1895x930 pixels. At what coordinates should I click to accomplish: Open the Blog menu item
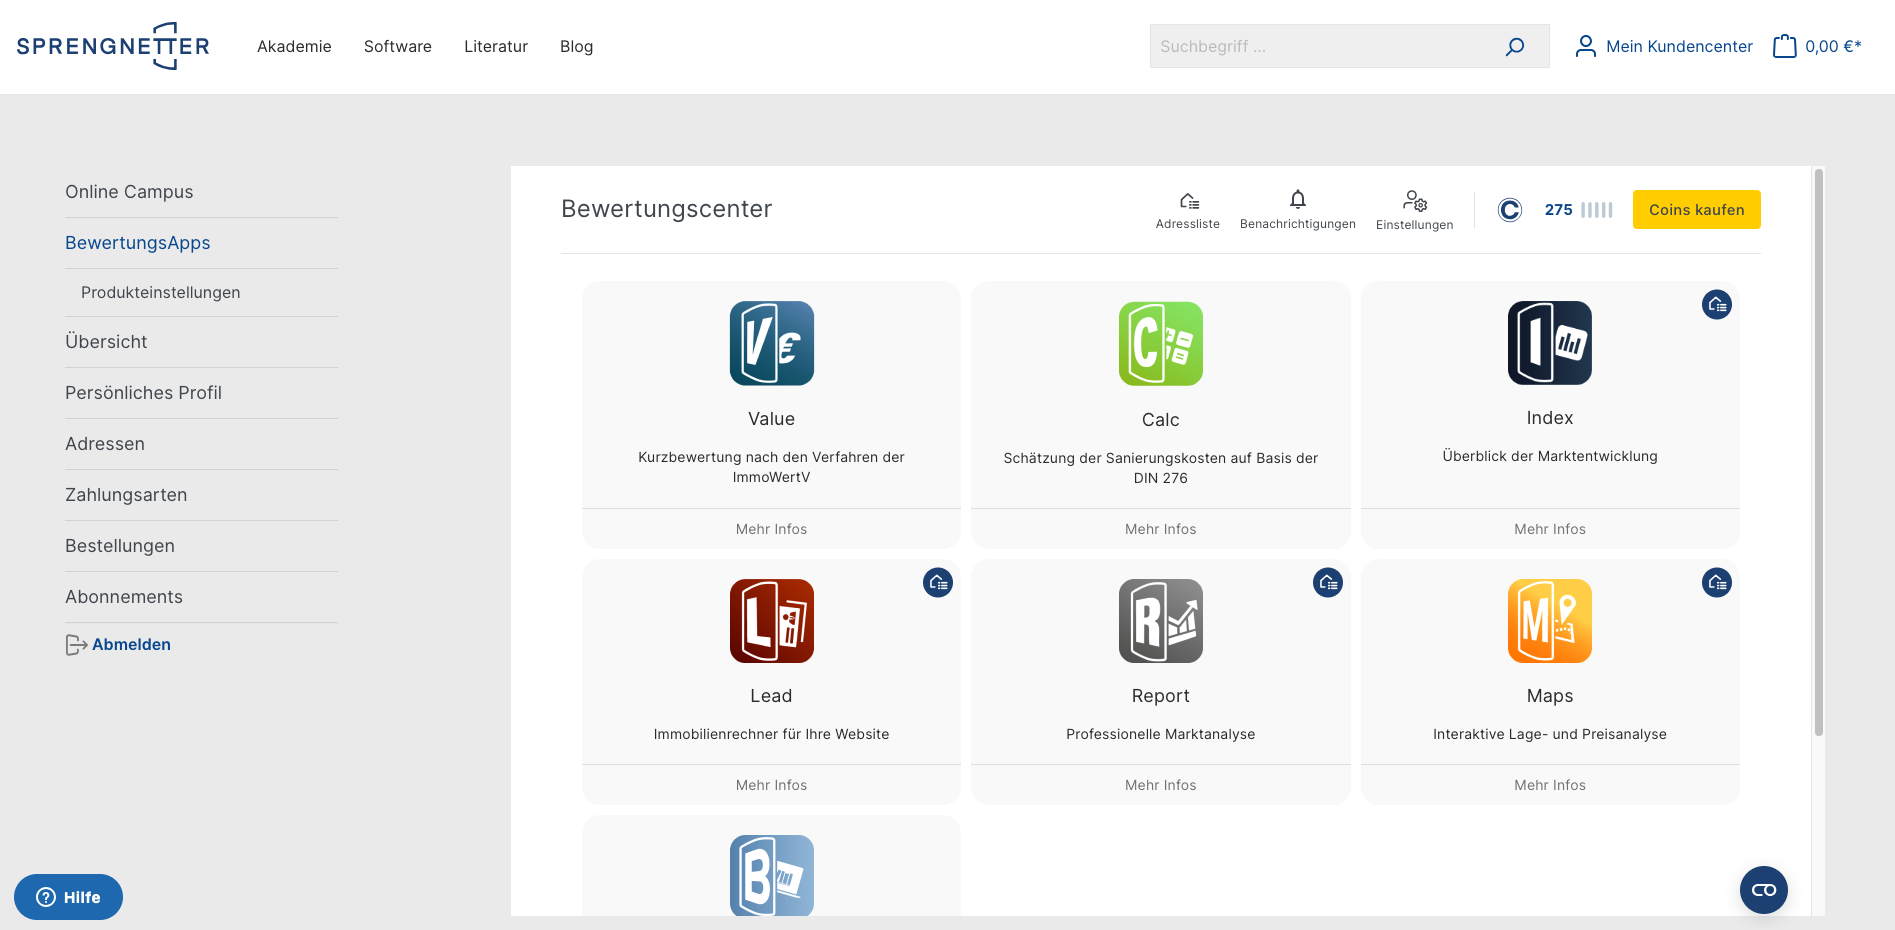(x=576, y=46)
